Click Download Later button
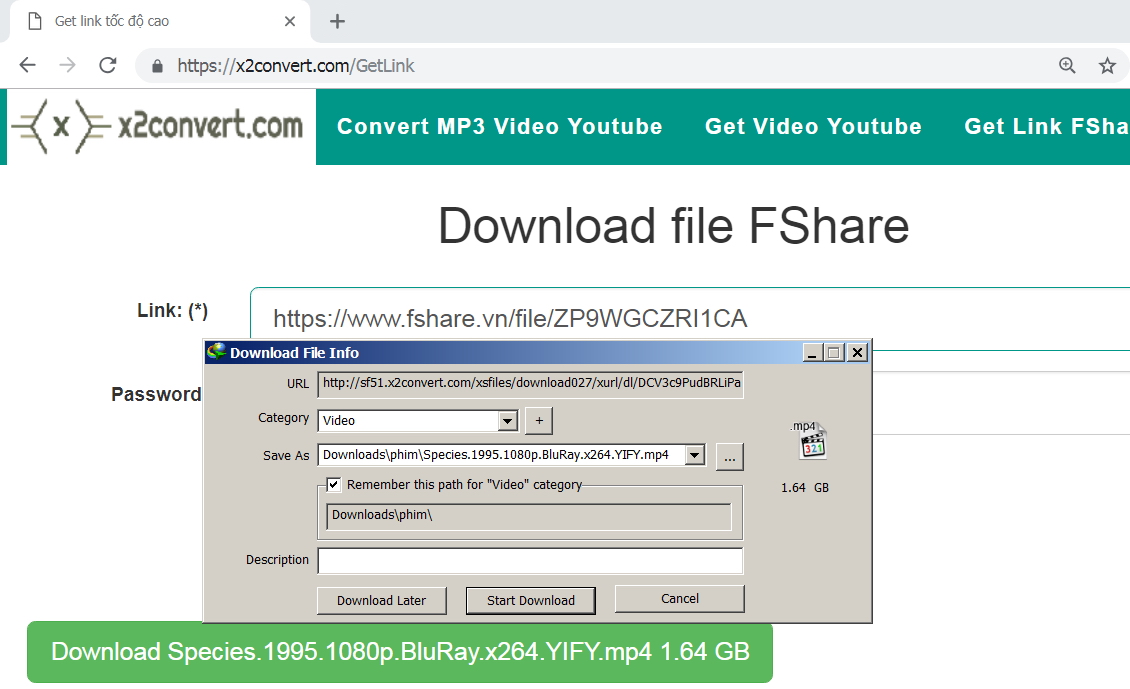Viewport: 1130px width, 689px height. point(381,600)
